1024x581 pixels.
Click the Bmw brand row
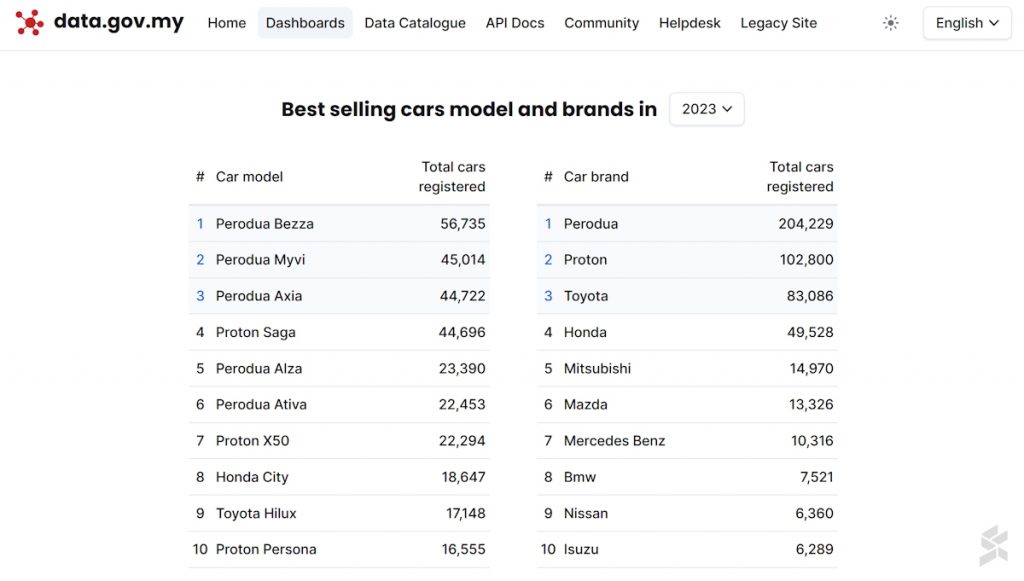[687, 477]
